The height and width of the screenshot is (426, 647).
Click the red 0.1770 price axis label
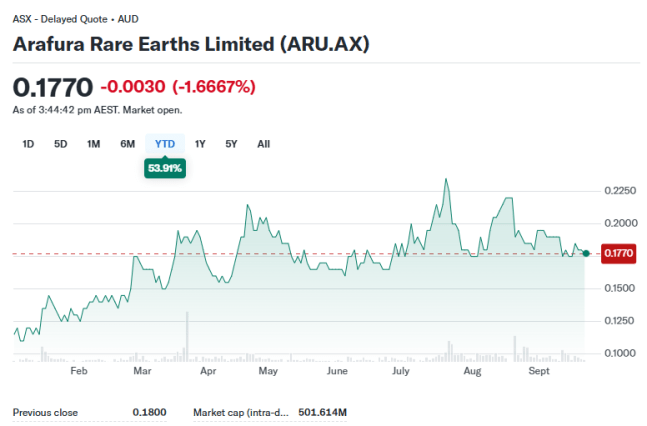click(619, 254)
